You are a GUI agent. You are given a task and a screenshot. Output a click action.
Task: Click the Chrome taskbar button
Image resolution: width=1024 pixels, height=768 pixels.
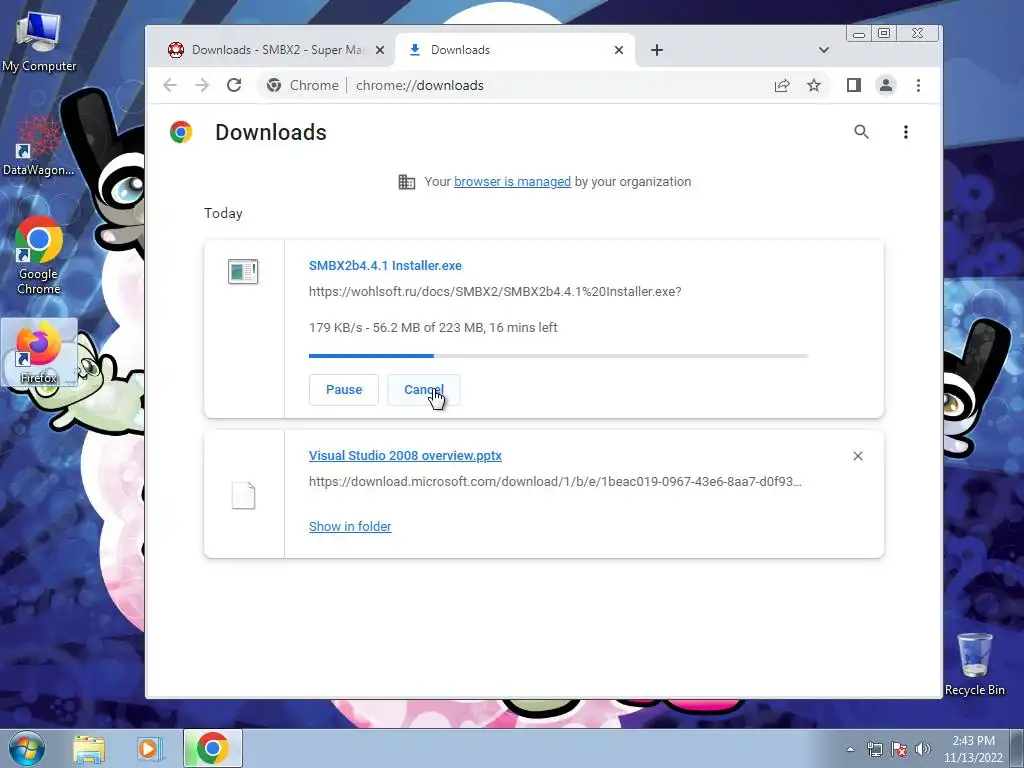point(212,748)
